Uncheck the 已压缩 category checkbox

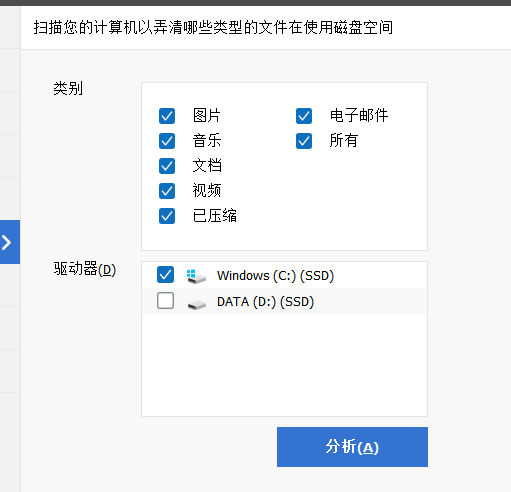[x=167, y=216]
